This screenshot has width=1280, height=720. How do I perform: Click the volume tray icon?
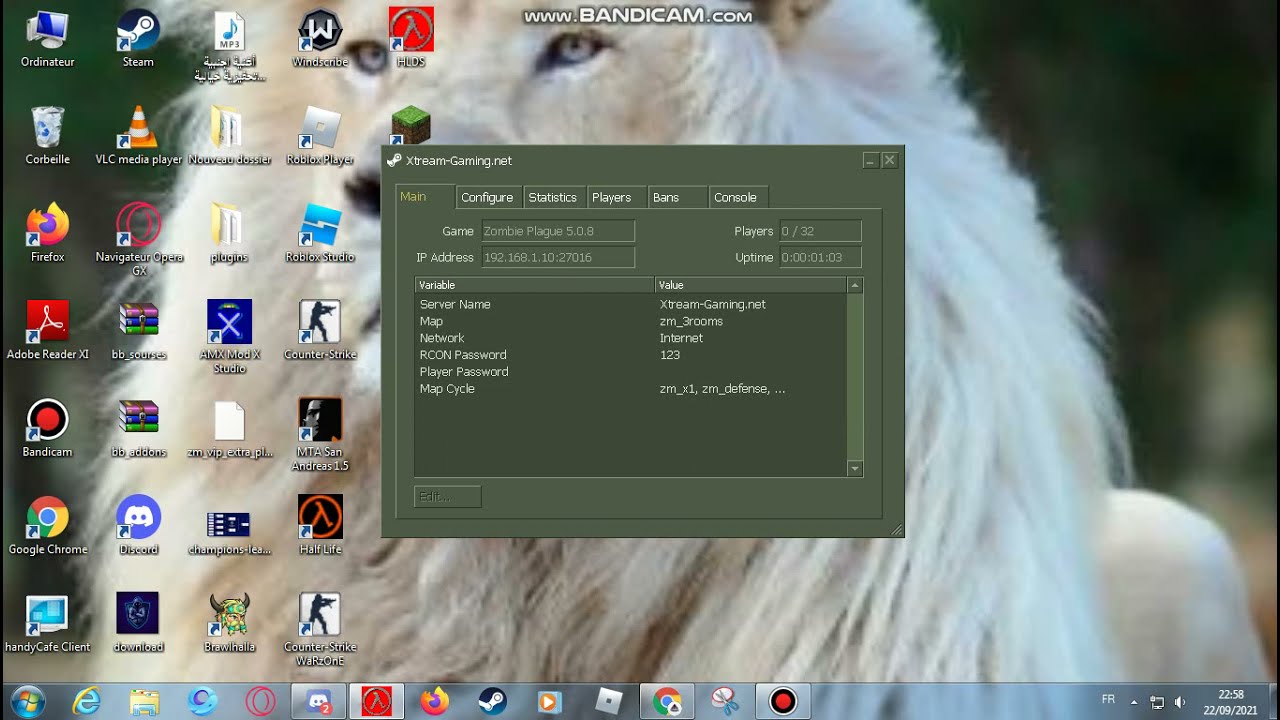pyautogui.click(x=1180, y=702)
